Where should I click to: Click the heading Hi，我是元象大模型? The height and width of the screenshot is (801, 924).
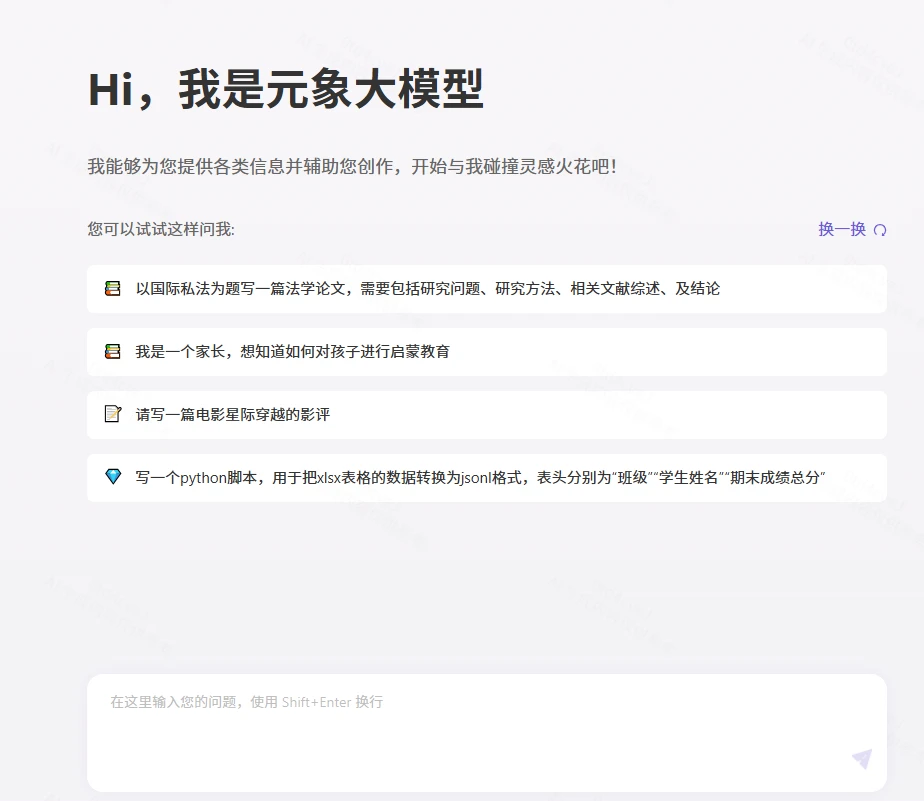coord(286,89)
